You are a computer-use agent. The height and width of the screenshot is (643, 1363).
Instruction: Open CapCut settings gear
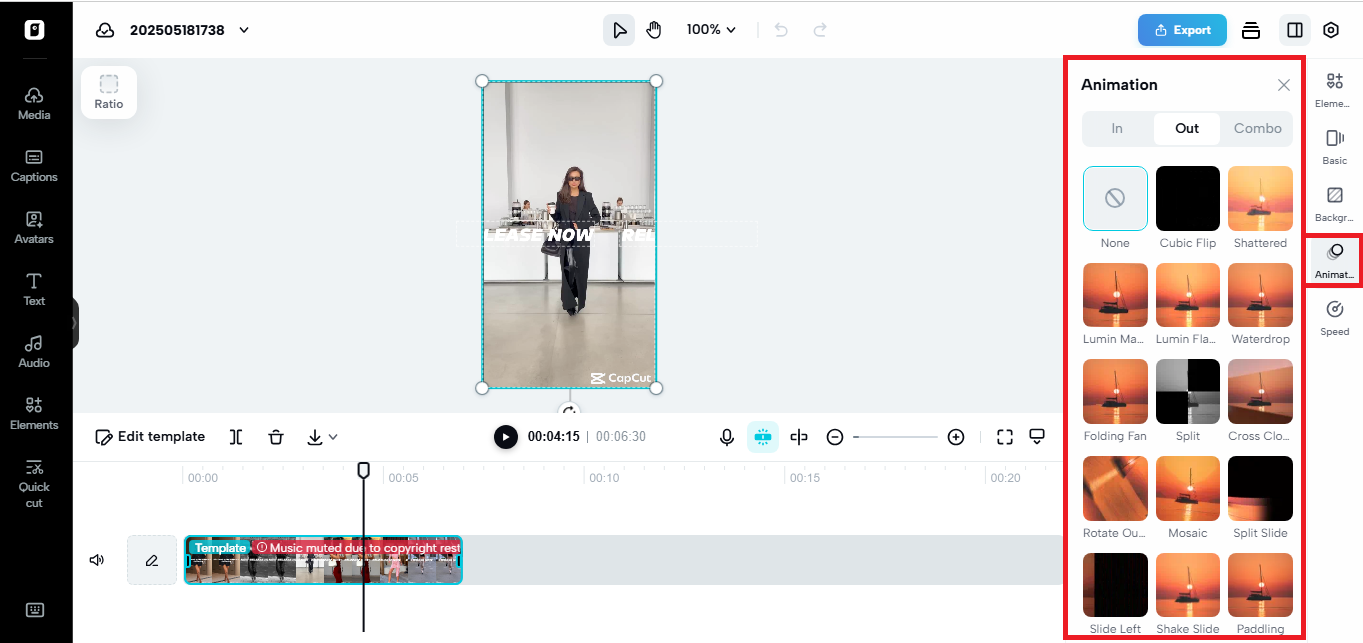click(x=1331, y=30)
